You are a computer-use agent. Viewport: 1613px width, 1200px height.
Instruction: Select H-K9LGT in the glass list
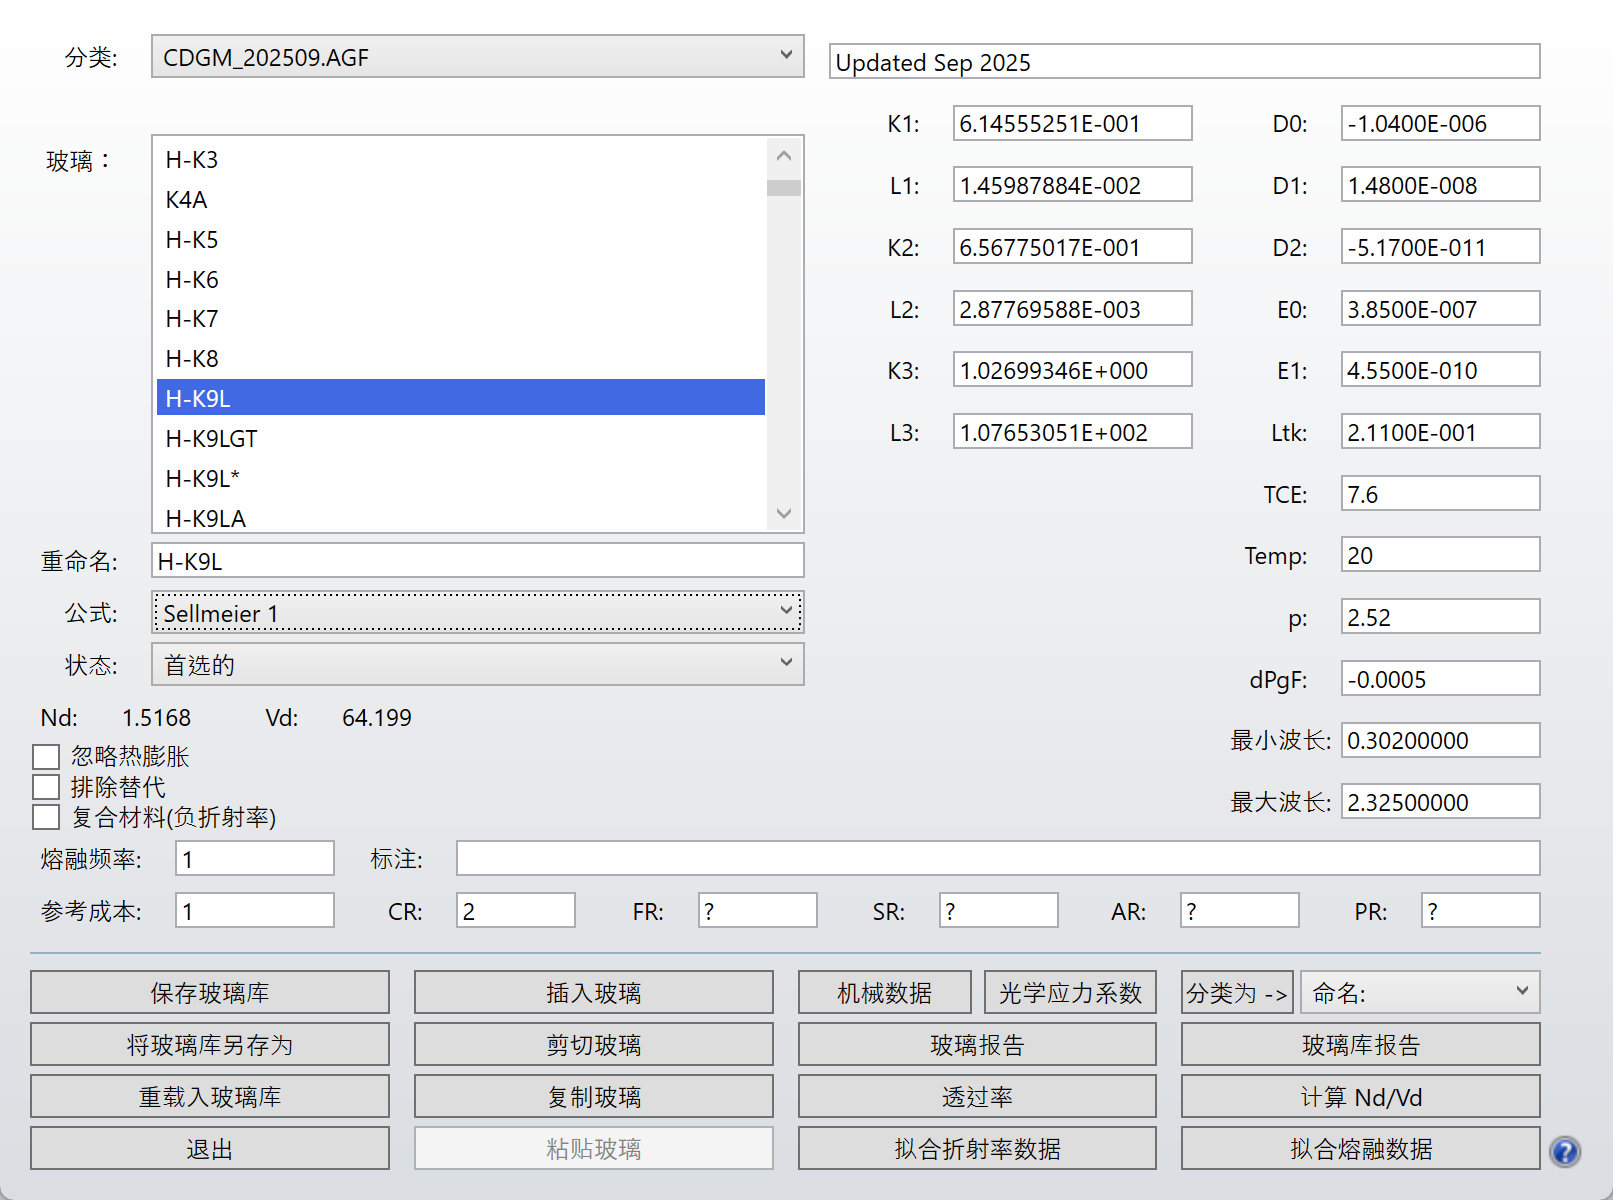(x=211, y=438)
